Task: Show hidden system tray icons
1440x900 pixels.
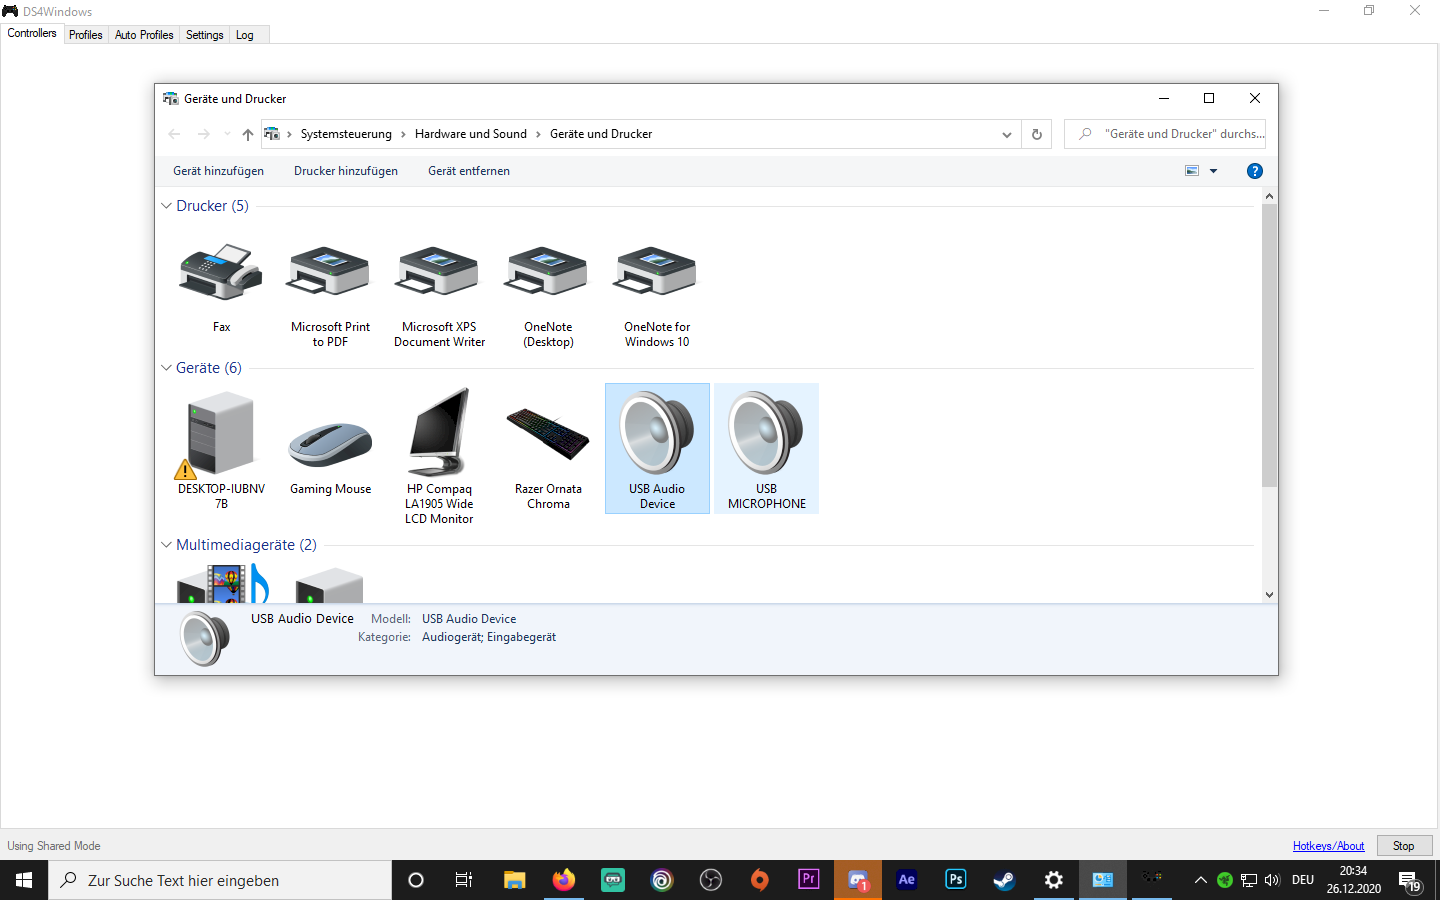Action: coord(1200,880)
